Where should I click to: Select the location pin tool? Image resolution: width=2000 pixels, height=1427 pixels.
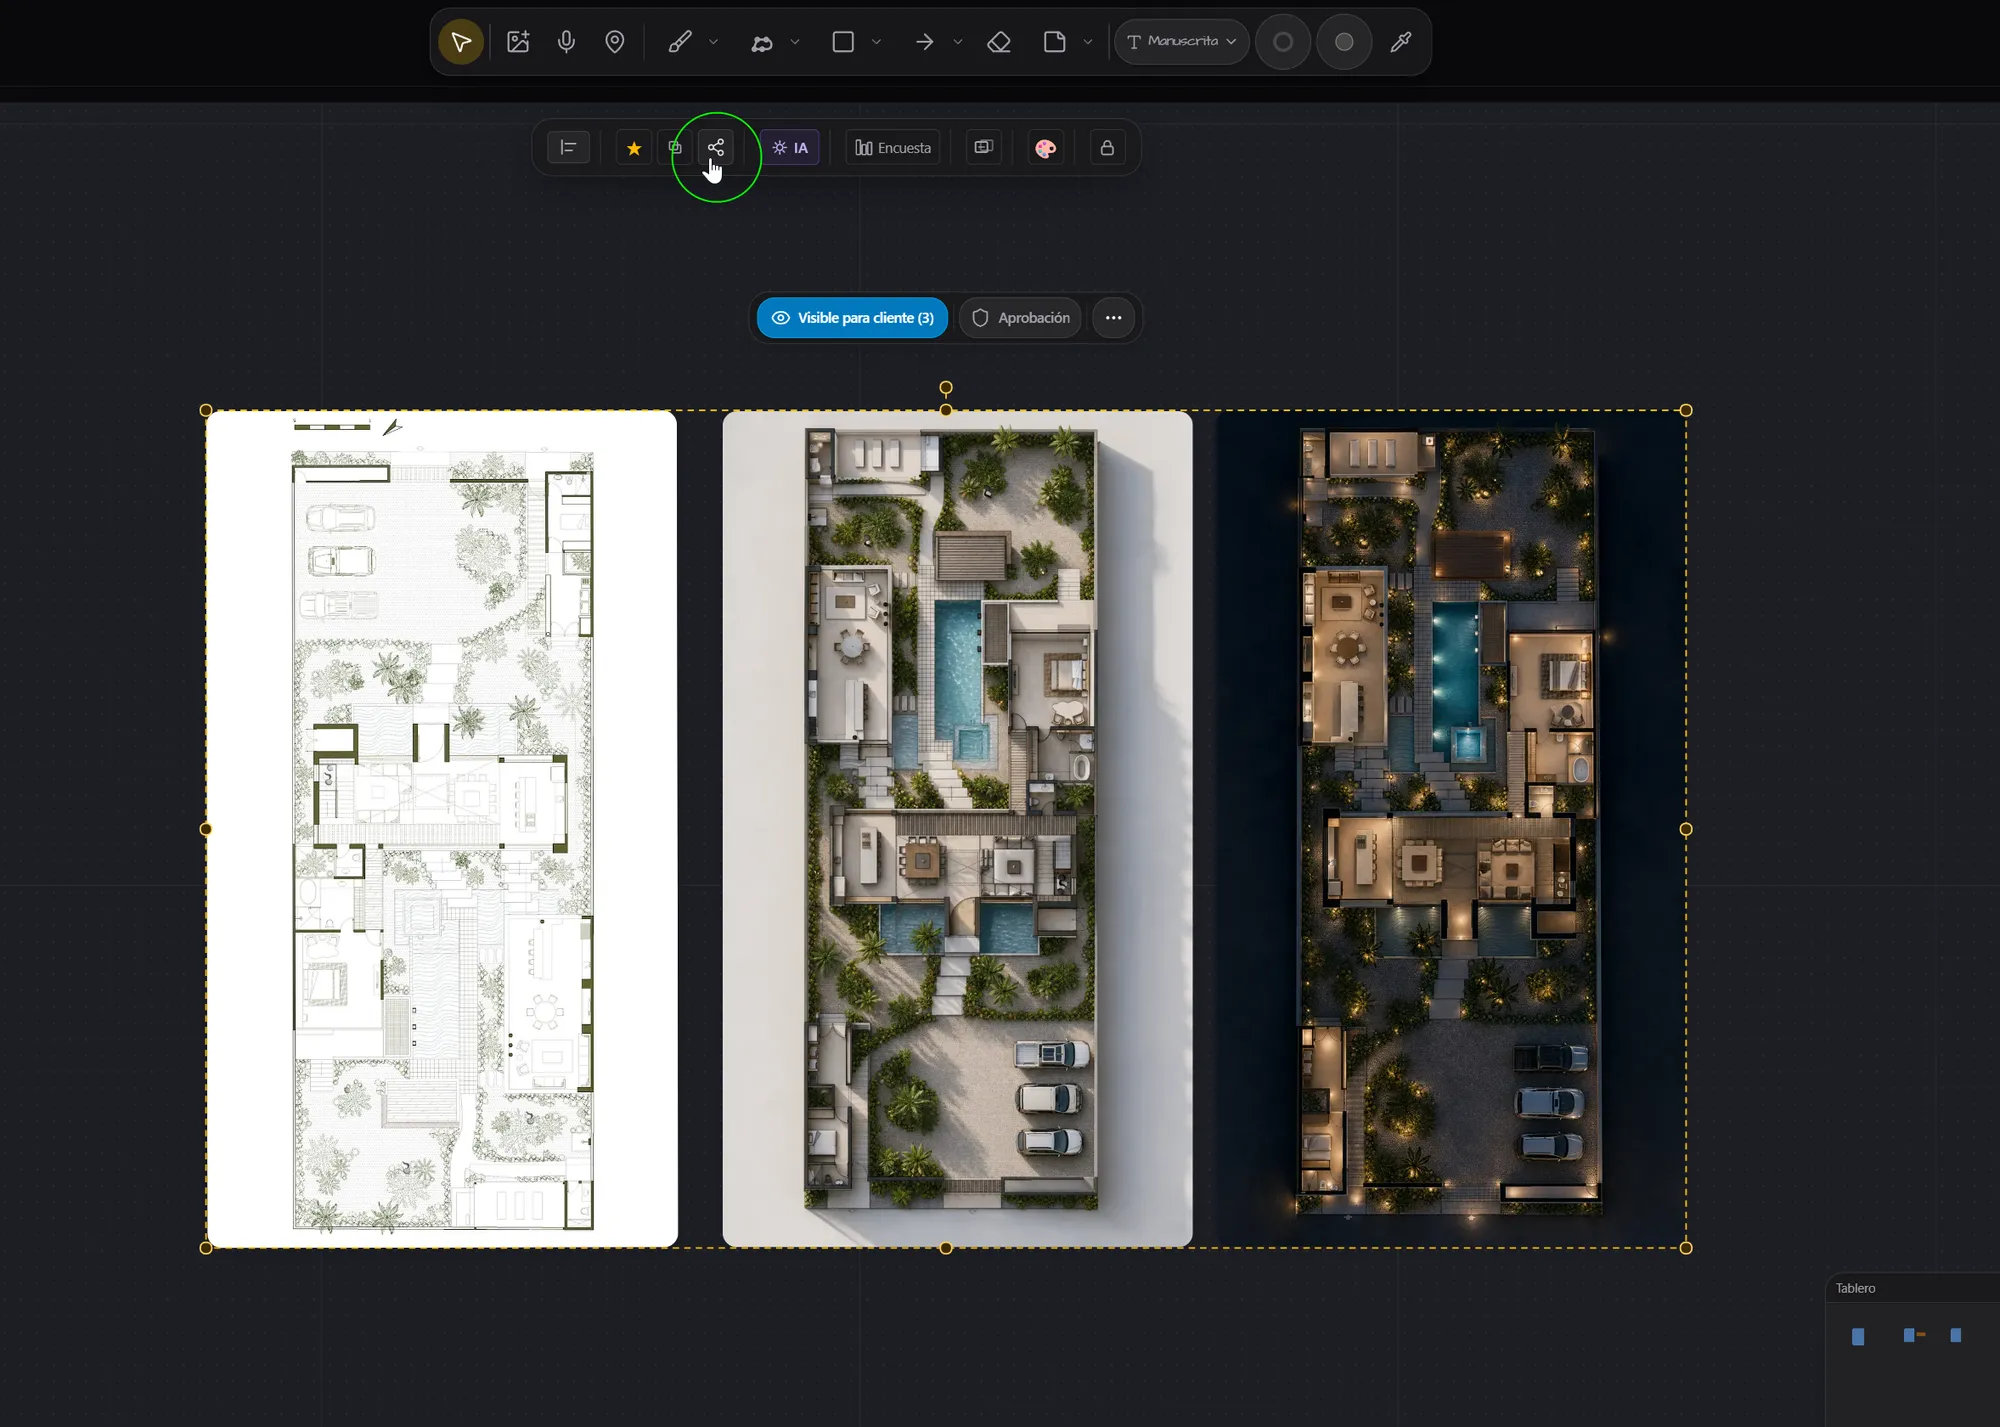click(615, 42)
